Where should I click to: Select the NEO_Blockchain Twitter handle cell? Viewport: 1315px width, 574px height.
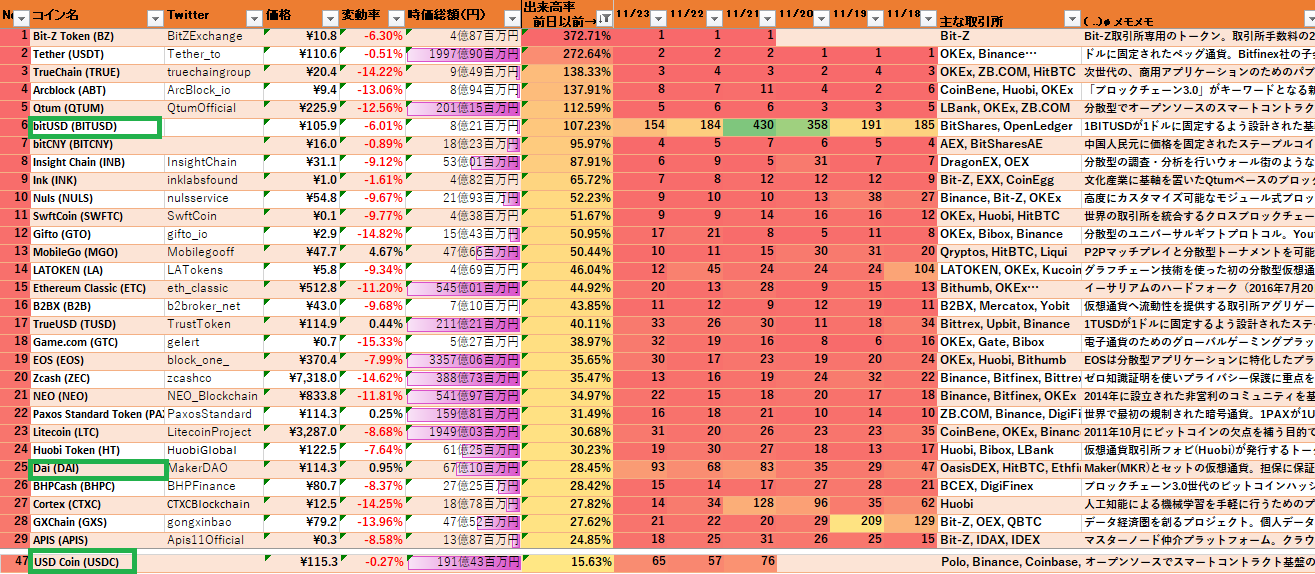click(212, 396)
